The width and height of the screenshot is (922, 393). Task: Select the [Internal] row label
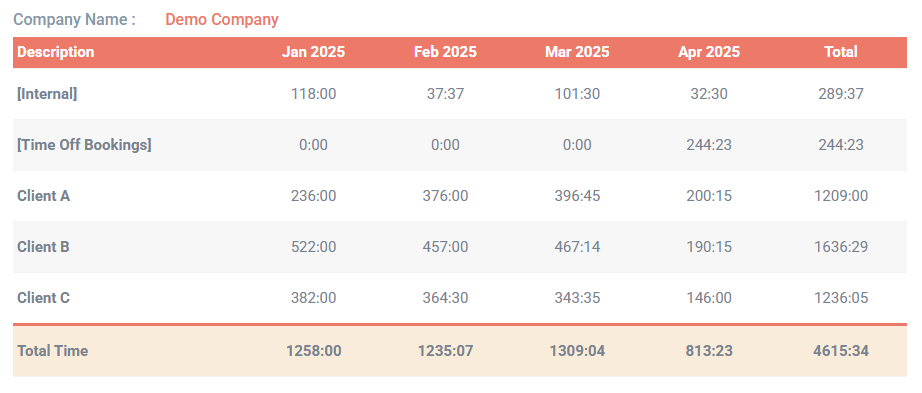[x=47, y=94]
